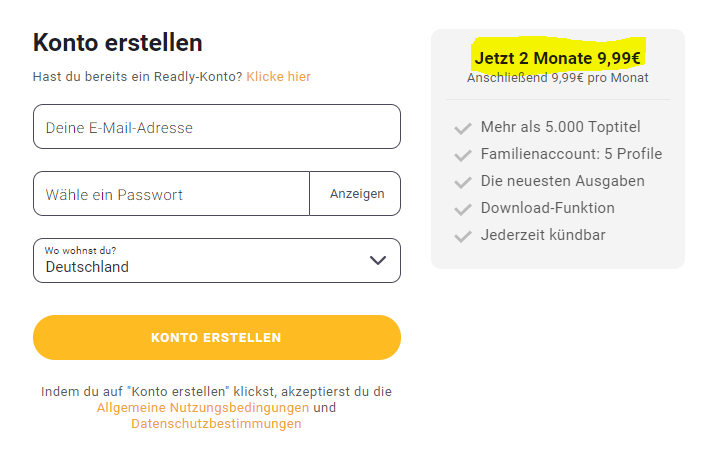Focus the Deine E-Mail-Adresse field
Image resolution: width=708 pixels, height=451 pixels.
point(216,127)
